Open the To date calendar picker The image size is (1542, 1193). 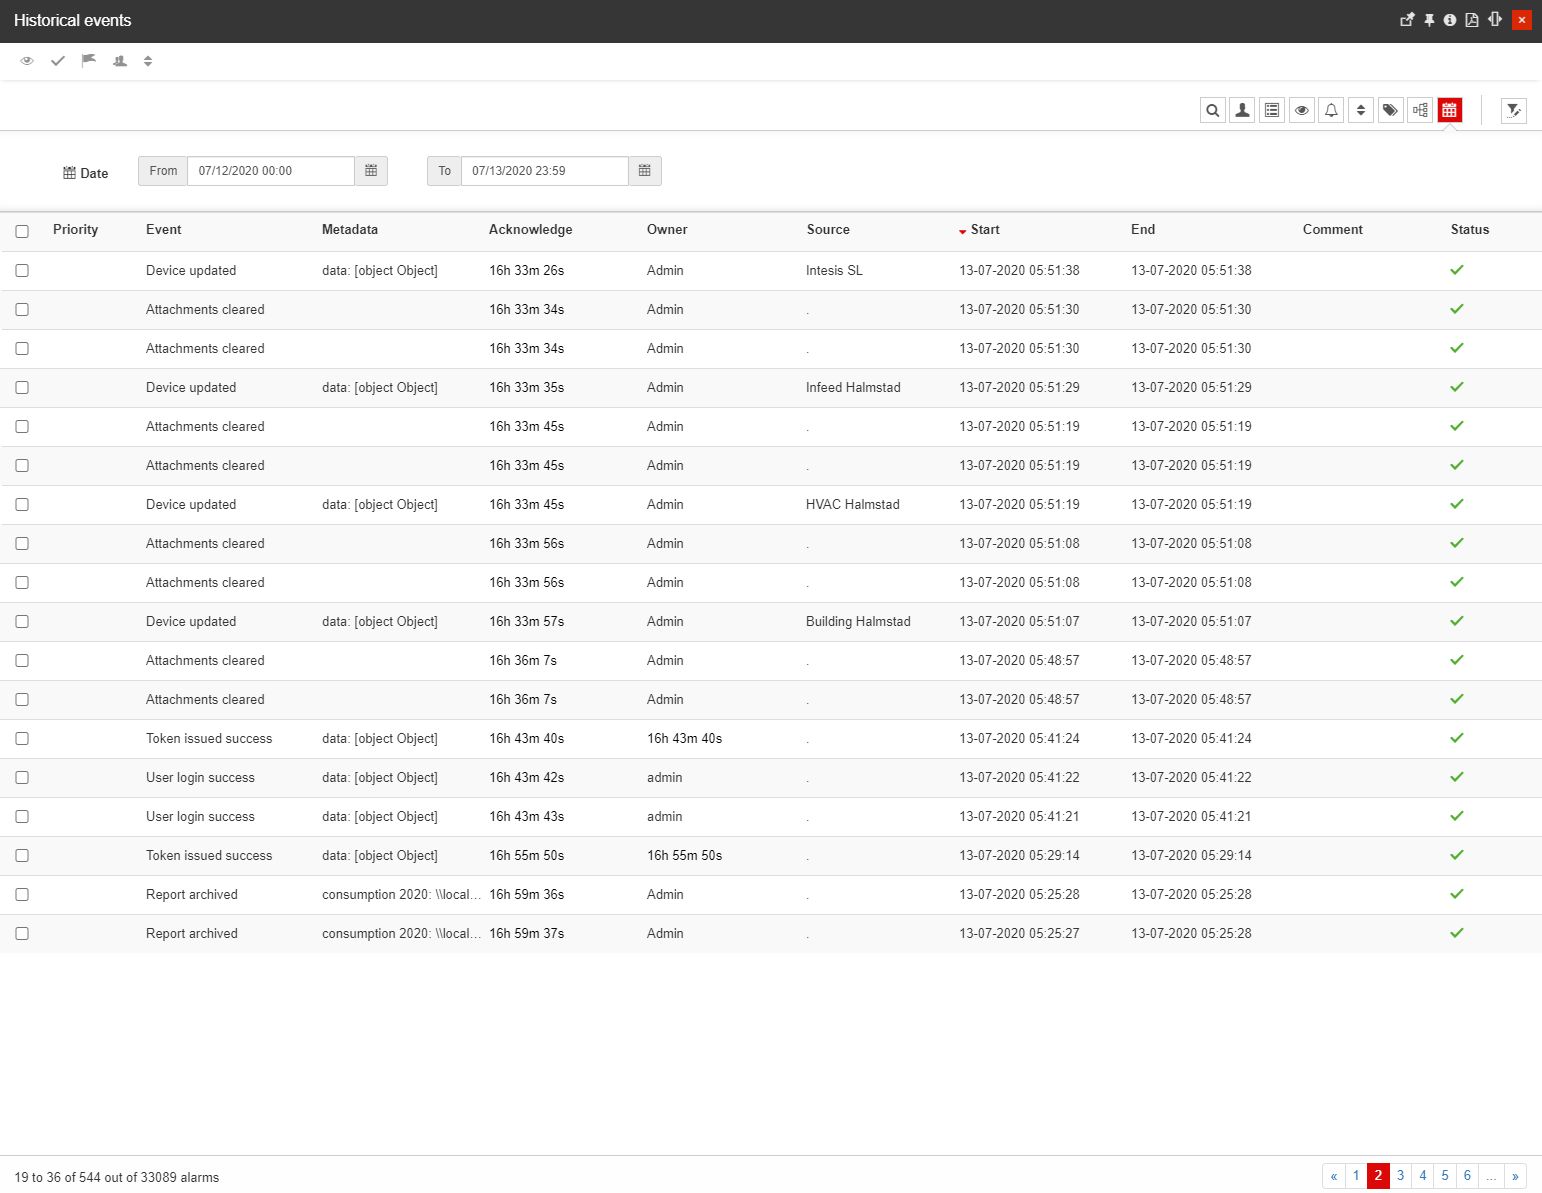click(x=645, y=171)
